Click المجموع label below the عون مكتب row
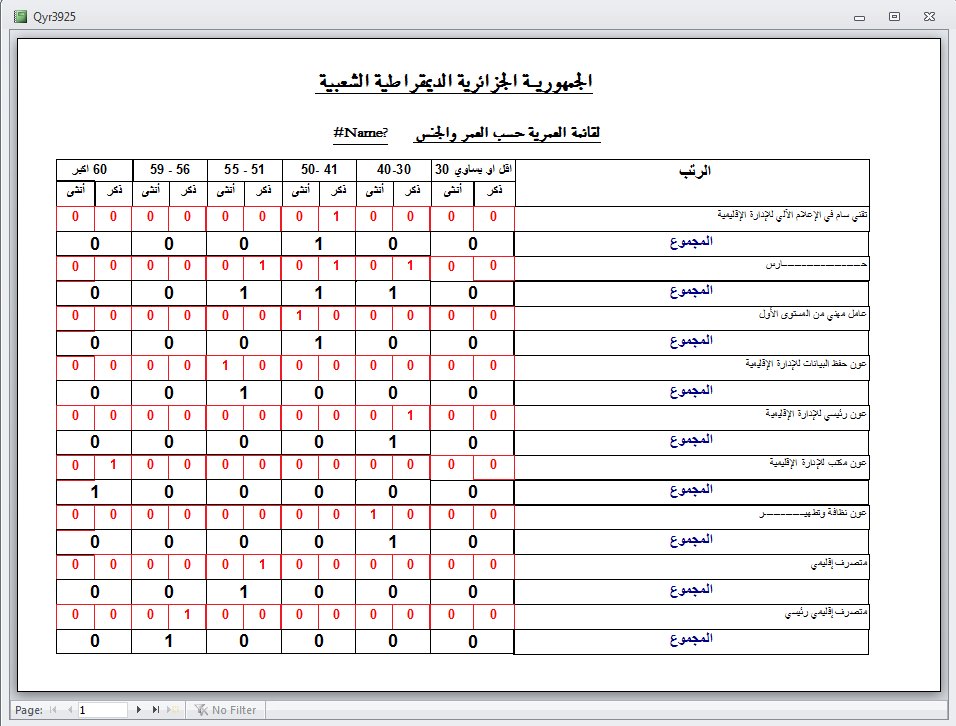The width and height of the screenshot is (956, 726). 691,490
